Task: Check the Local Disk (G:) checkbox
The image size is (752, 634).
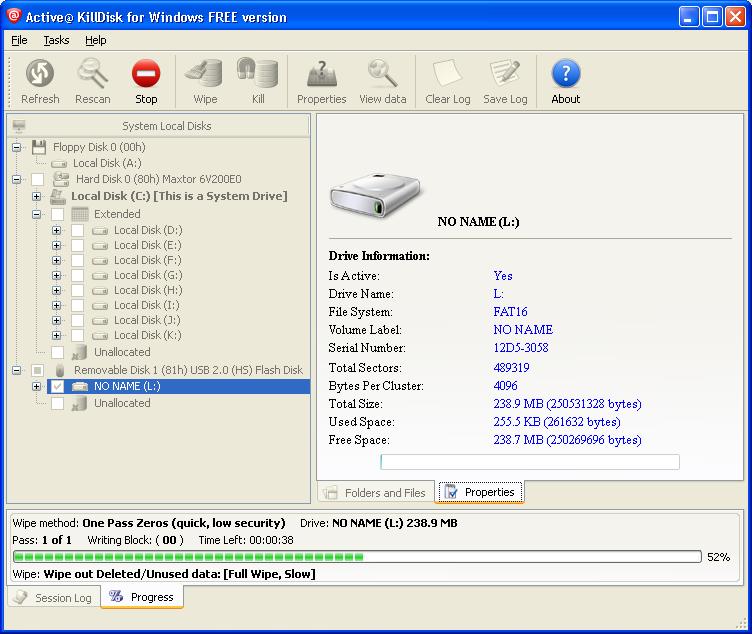Action: click(78, 276)
